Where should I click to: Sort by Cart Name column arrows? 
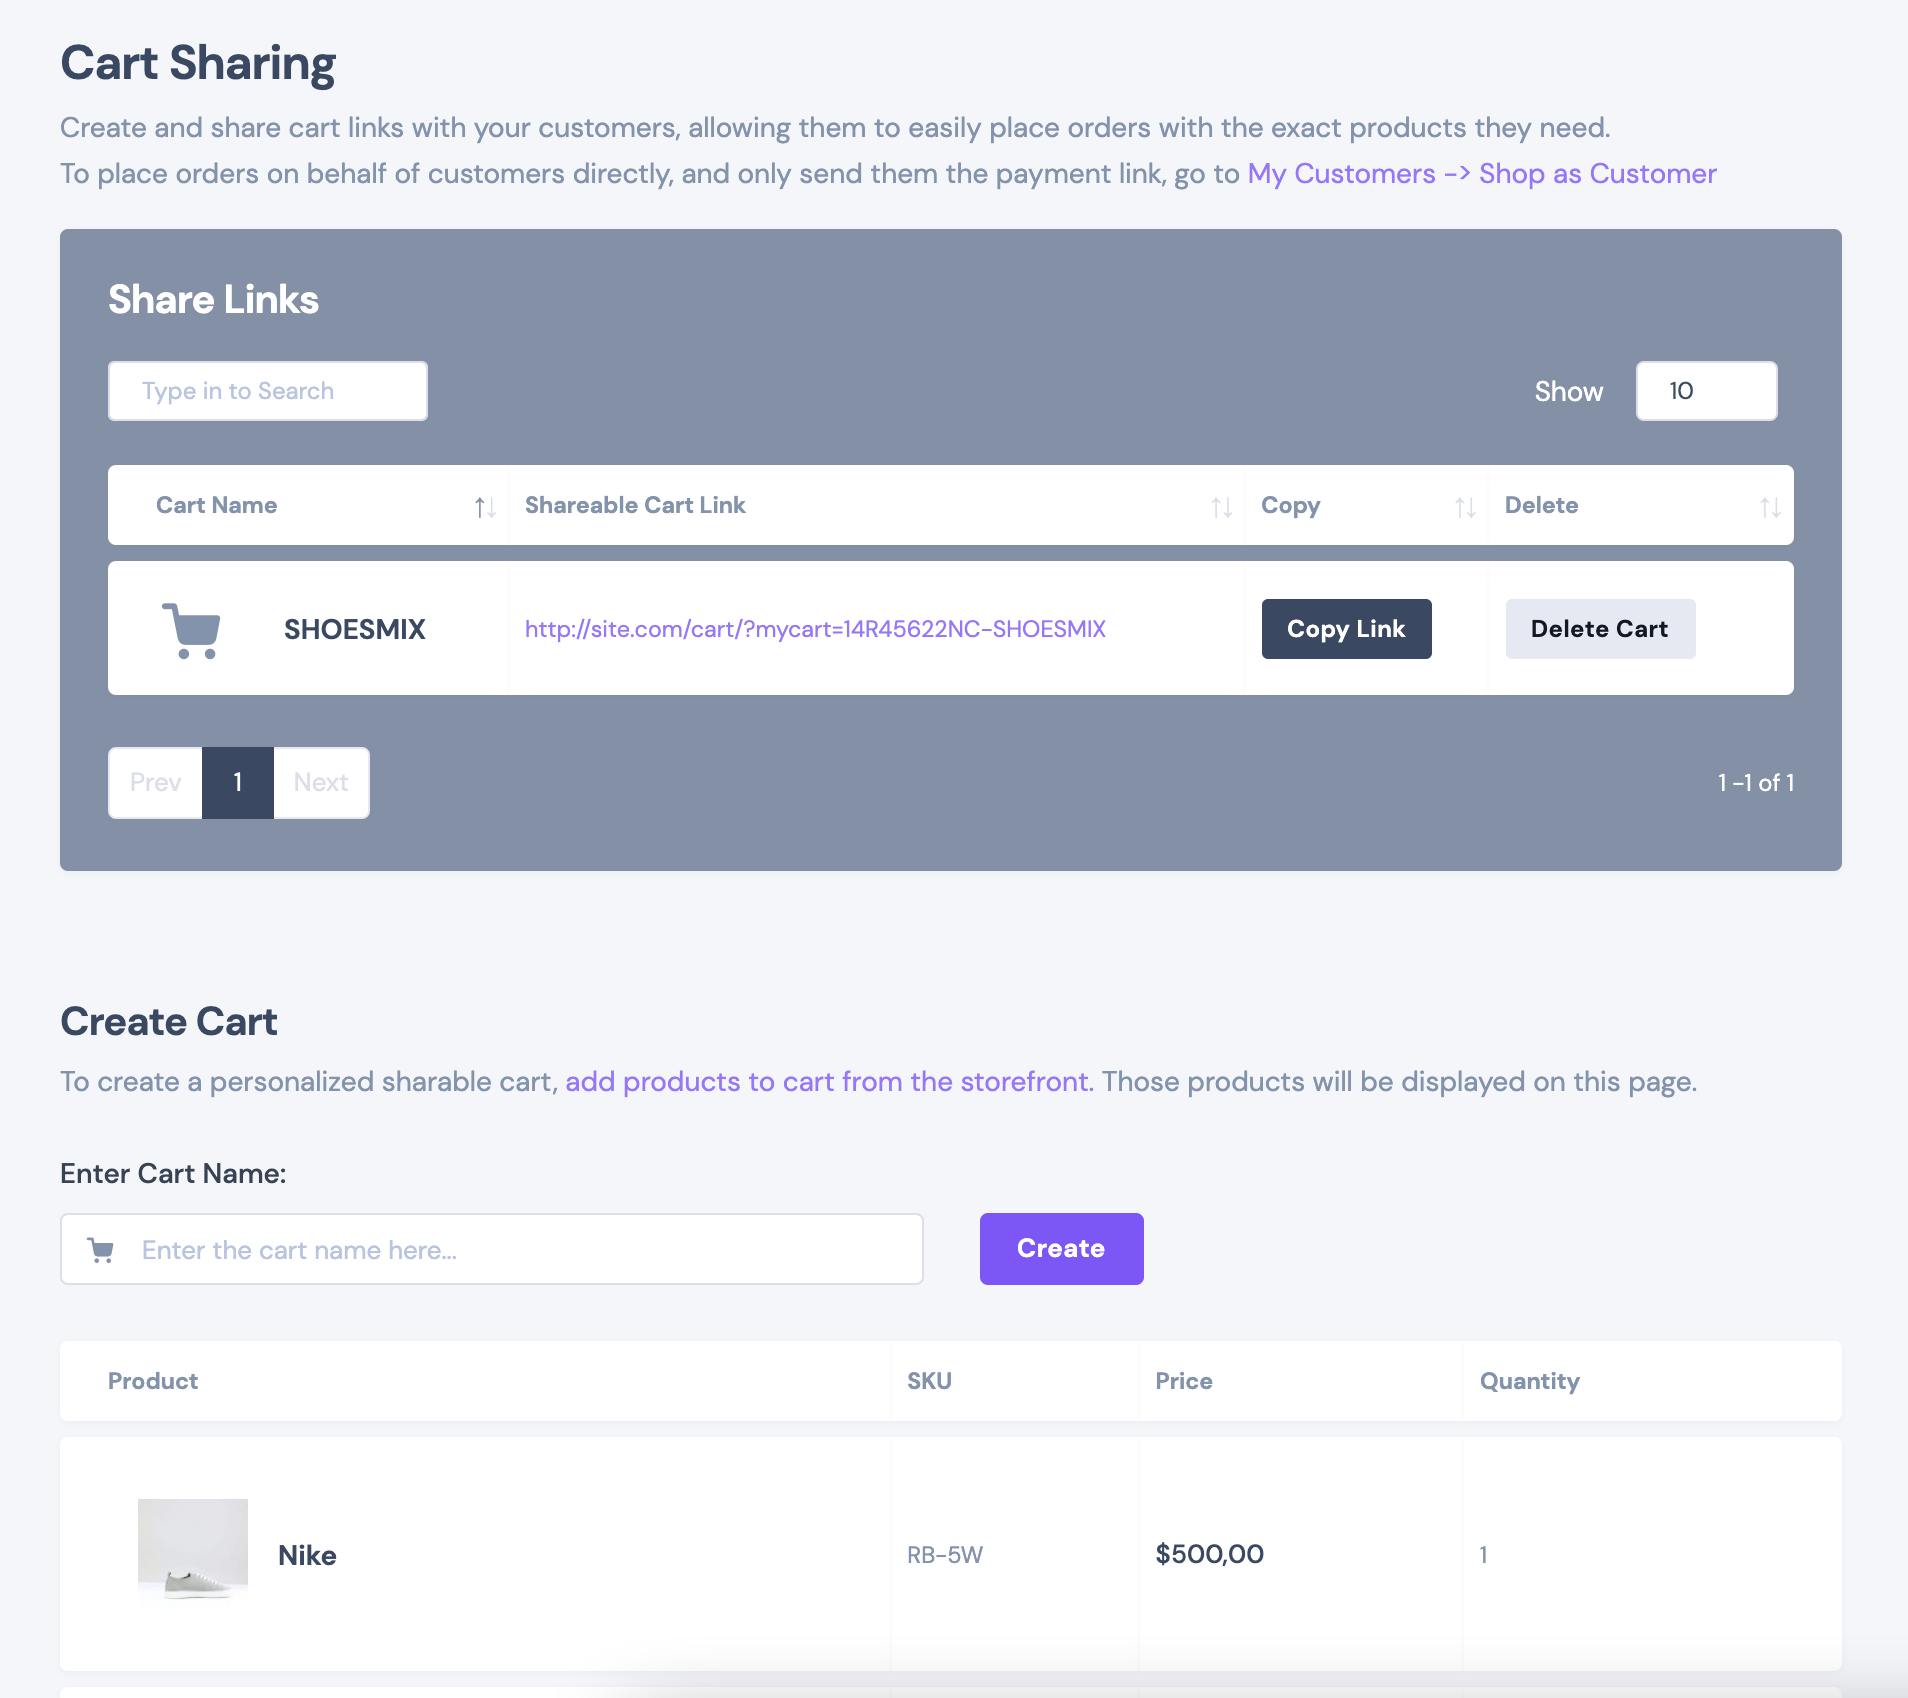pos(485,507)
